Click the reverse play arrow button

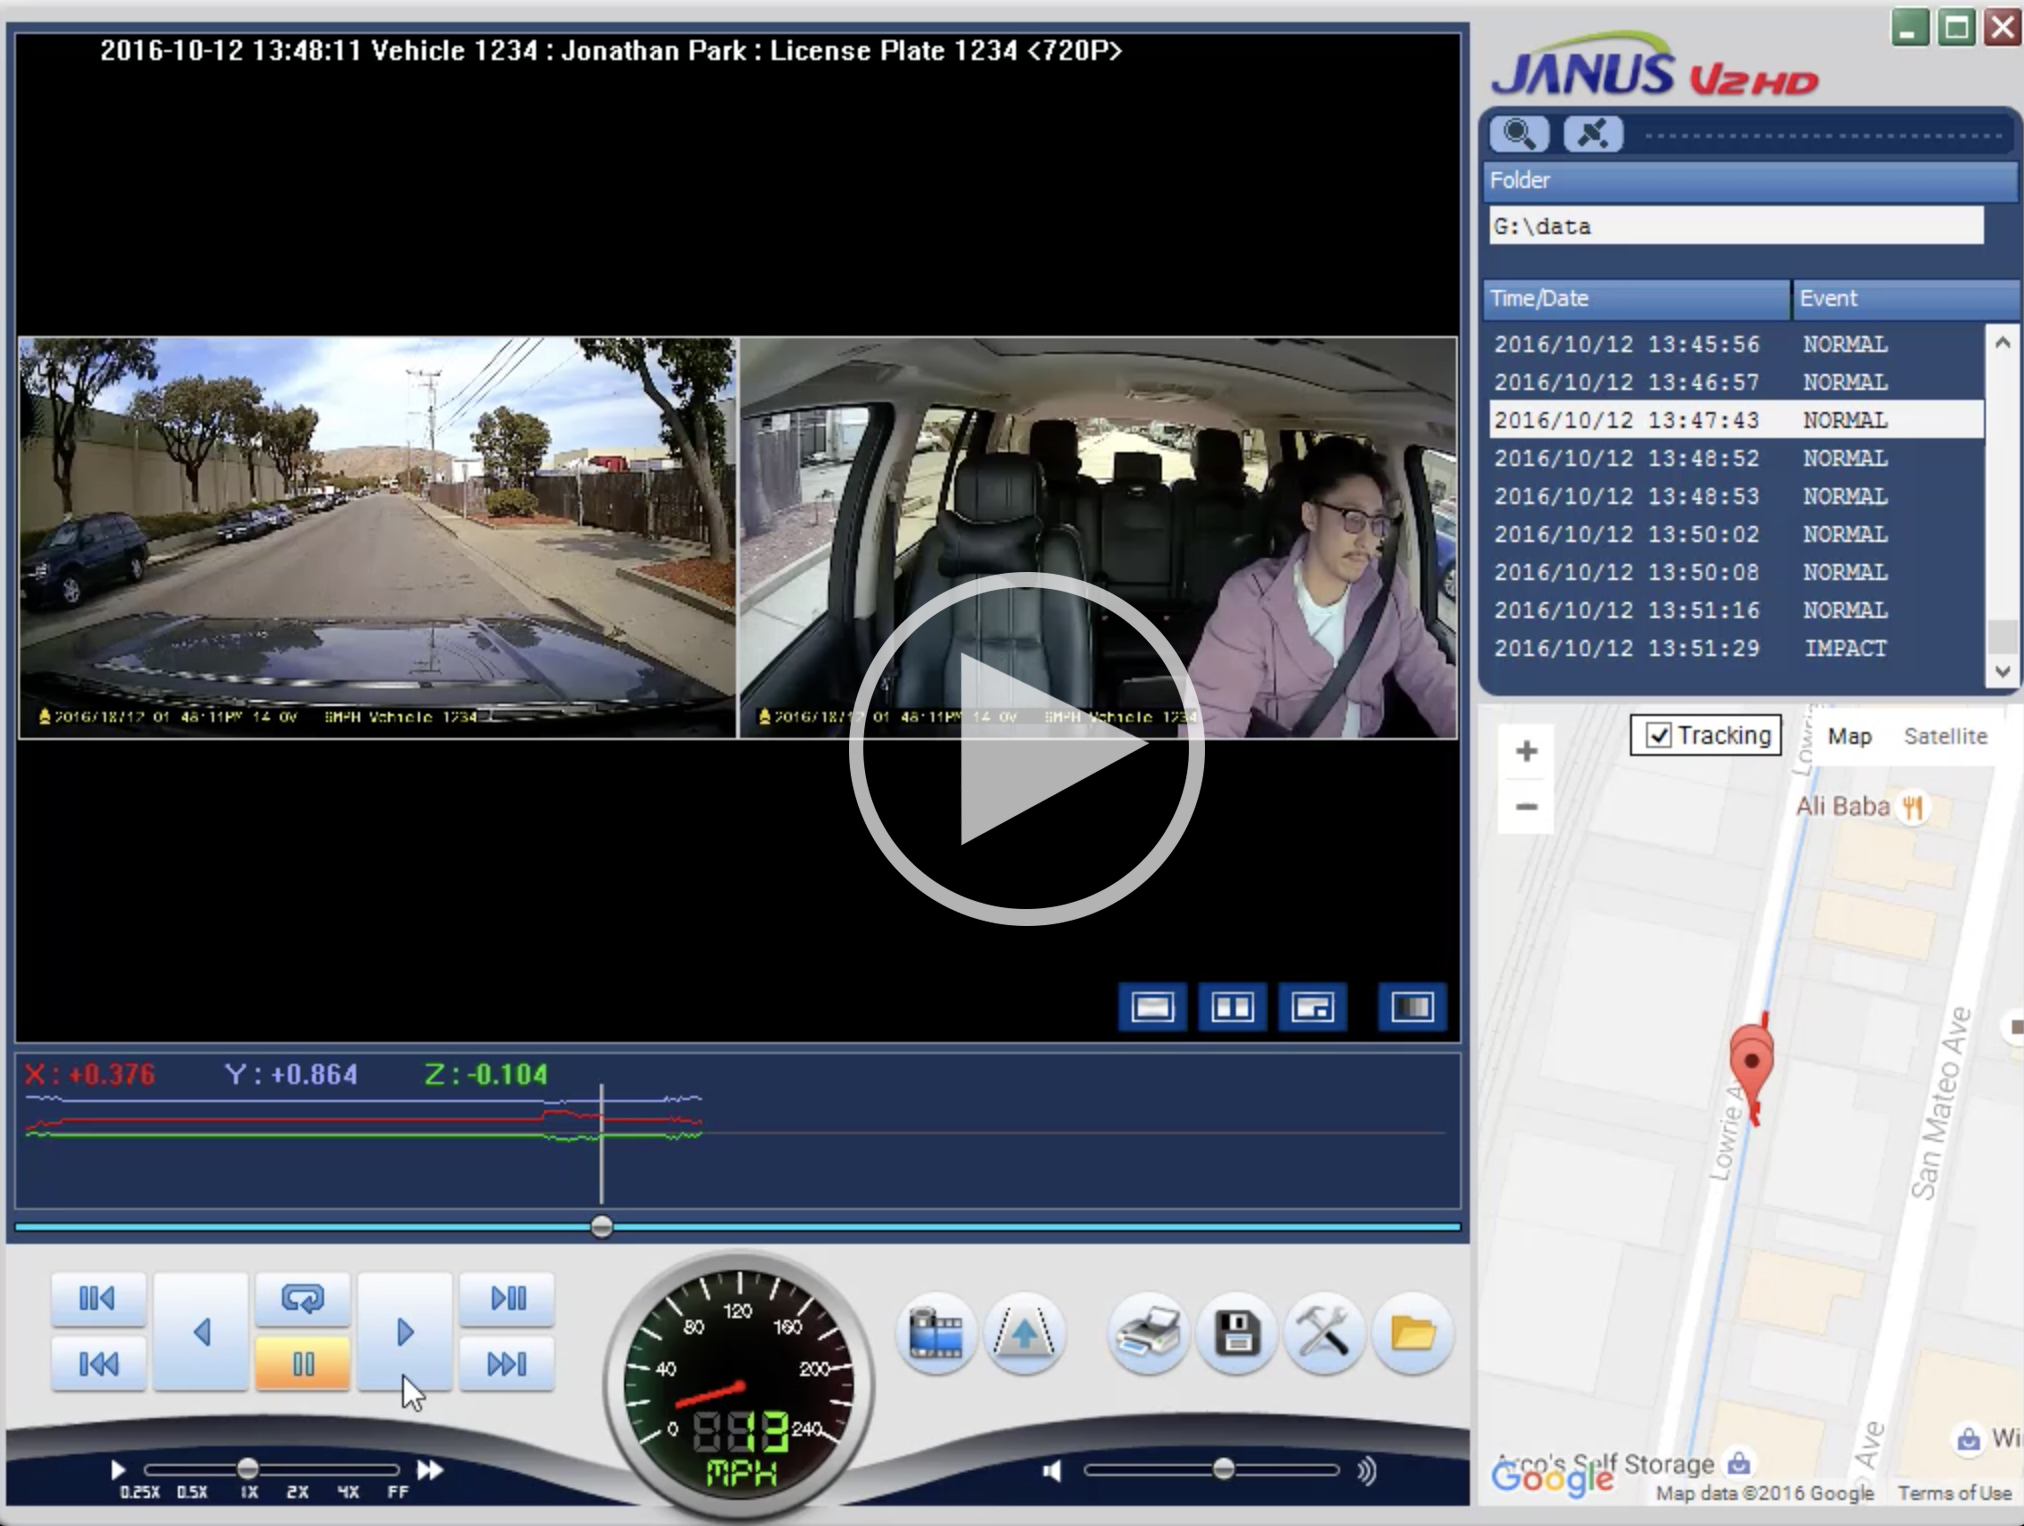tap(201, 1332)
